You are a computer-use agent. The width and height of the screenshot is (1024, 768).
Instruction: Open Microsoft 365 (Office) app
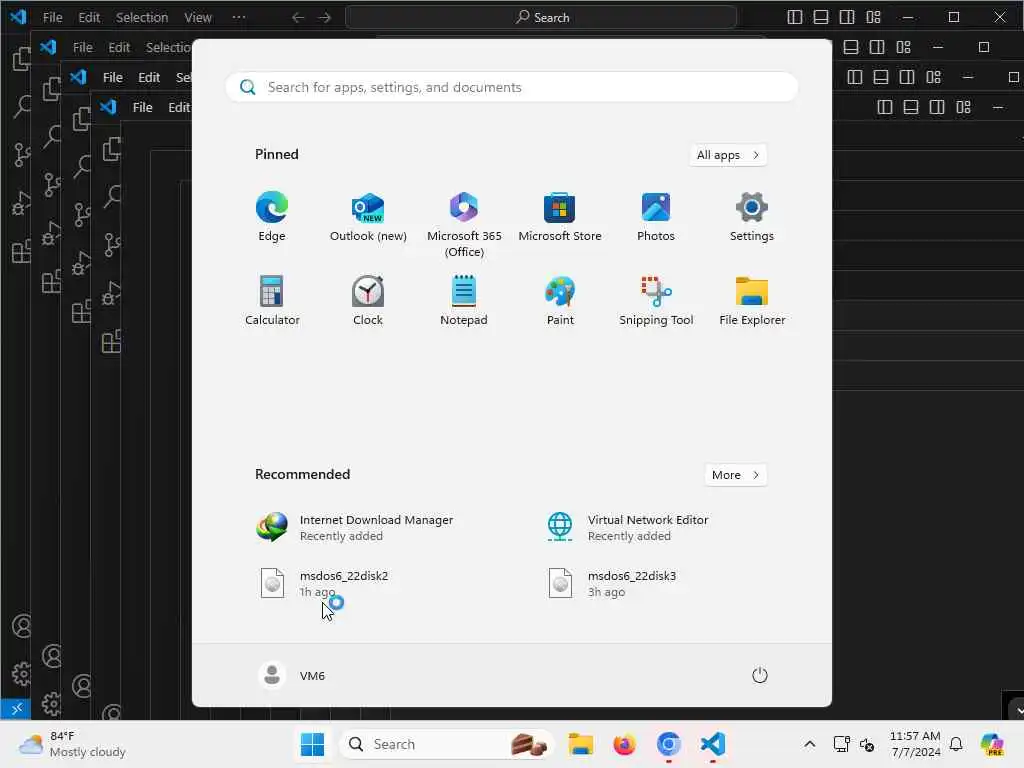point(464,225)
